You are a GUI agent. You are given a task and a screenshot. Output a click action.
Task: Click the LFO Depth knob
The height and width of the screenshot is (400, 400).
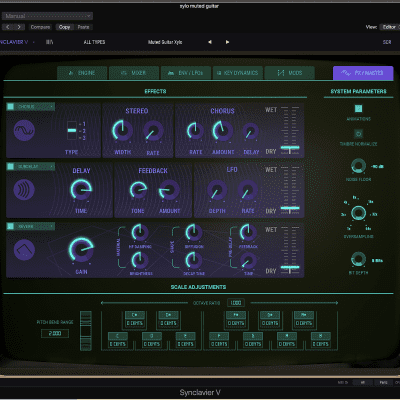point(217,190)
